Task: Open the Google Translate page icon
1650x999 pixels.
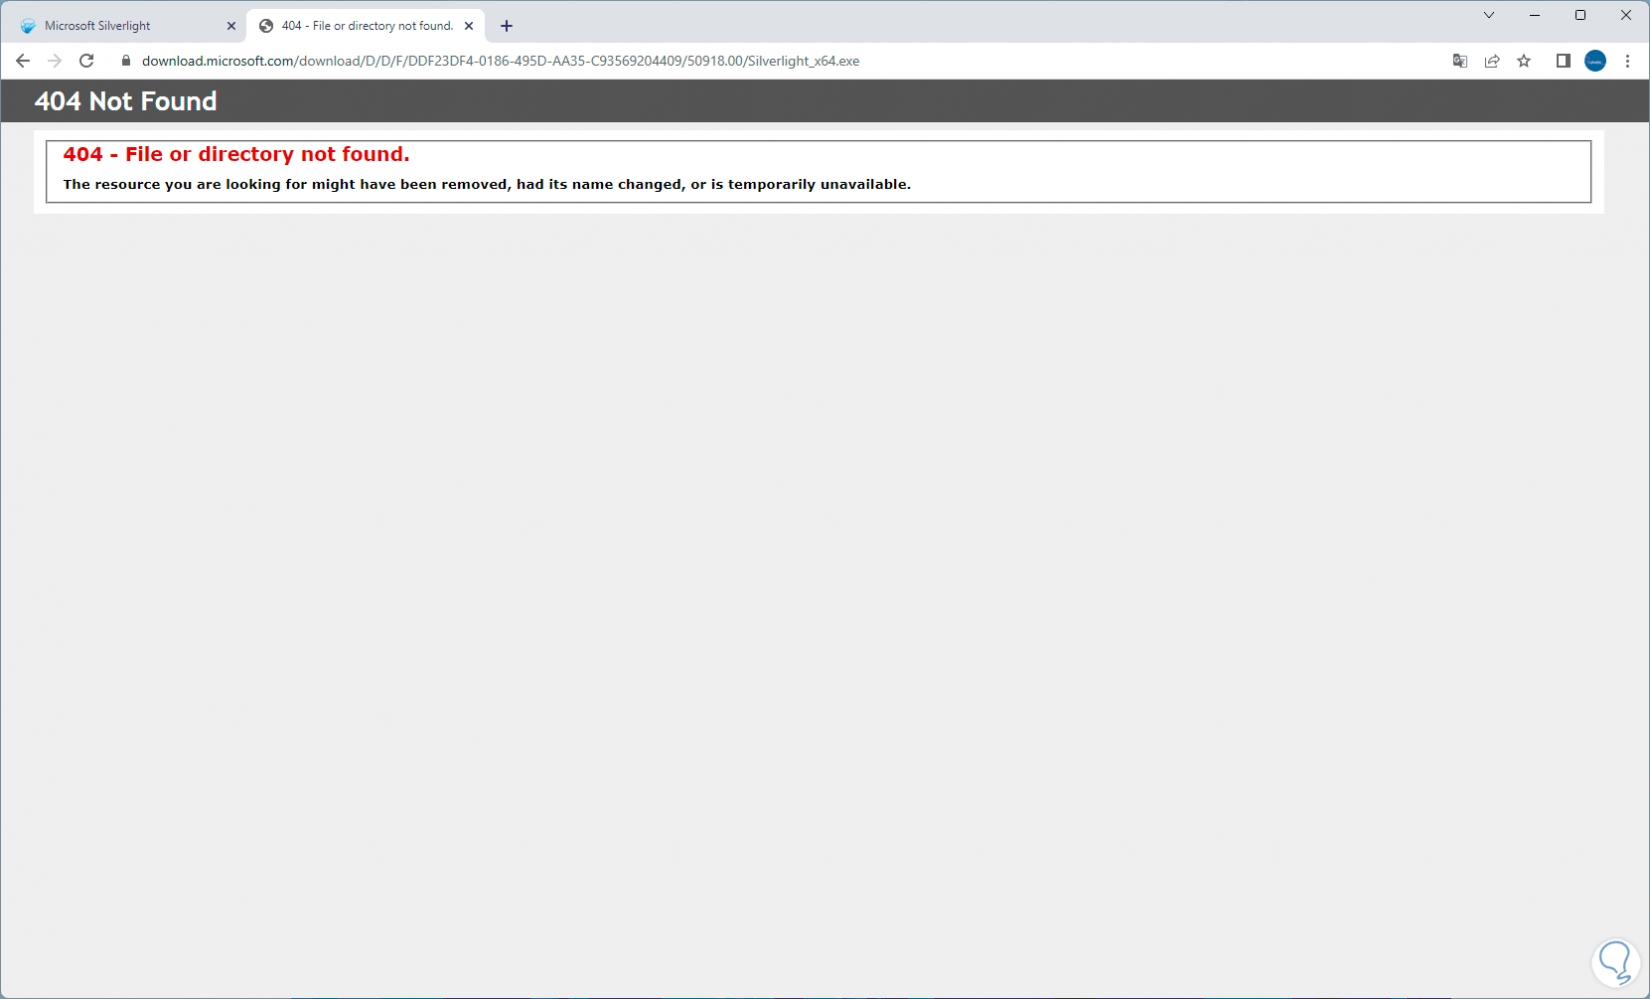Action: 1460,61
